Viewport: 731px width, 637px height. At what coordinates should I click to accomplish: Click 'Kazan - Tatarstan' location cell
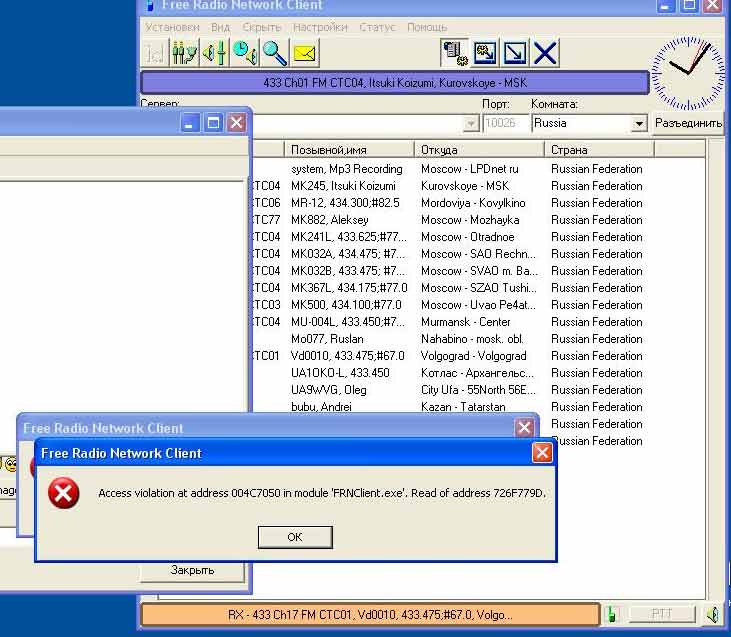[463, 407]
